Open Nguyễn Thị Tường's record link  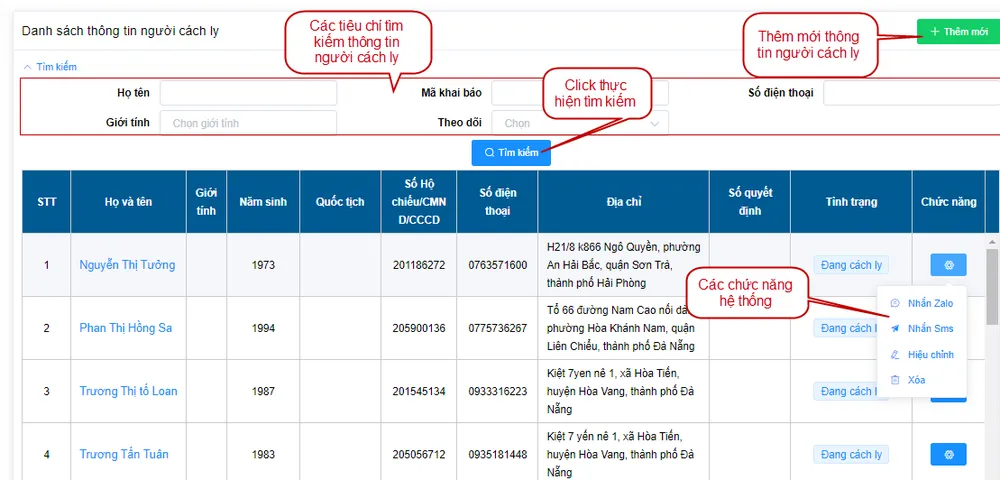pyautogui.click(x=127, y=265)
